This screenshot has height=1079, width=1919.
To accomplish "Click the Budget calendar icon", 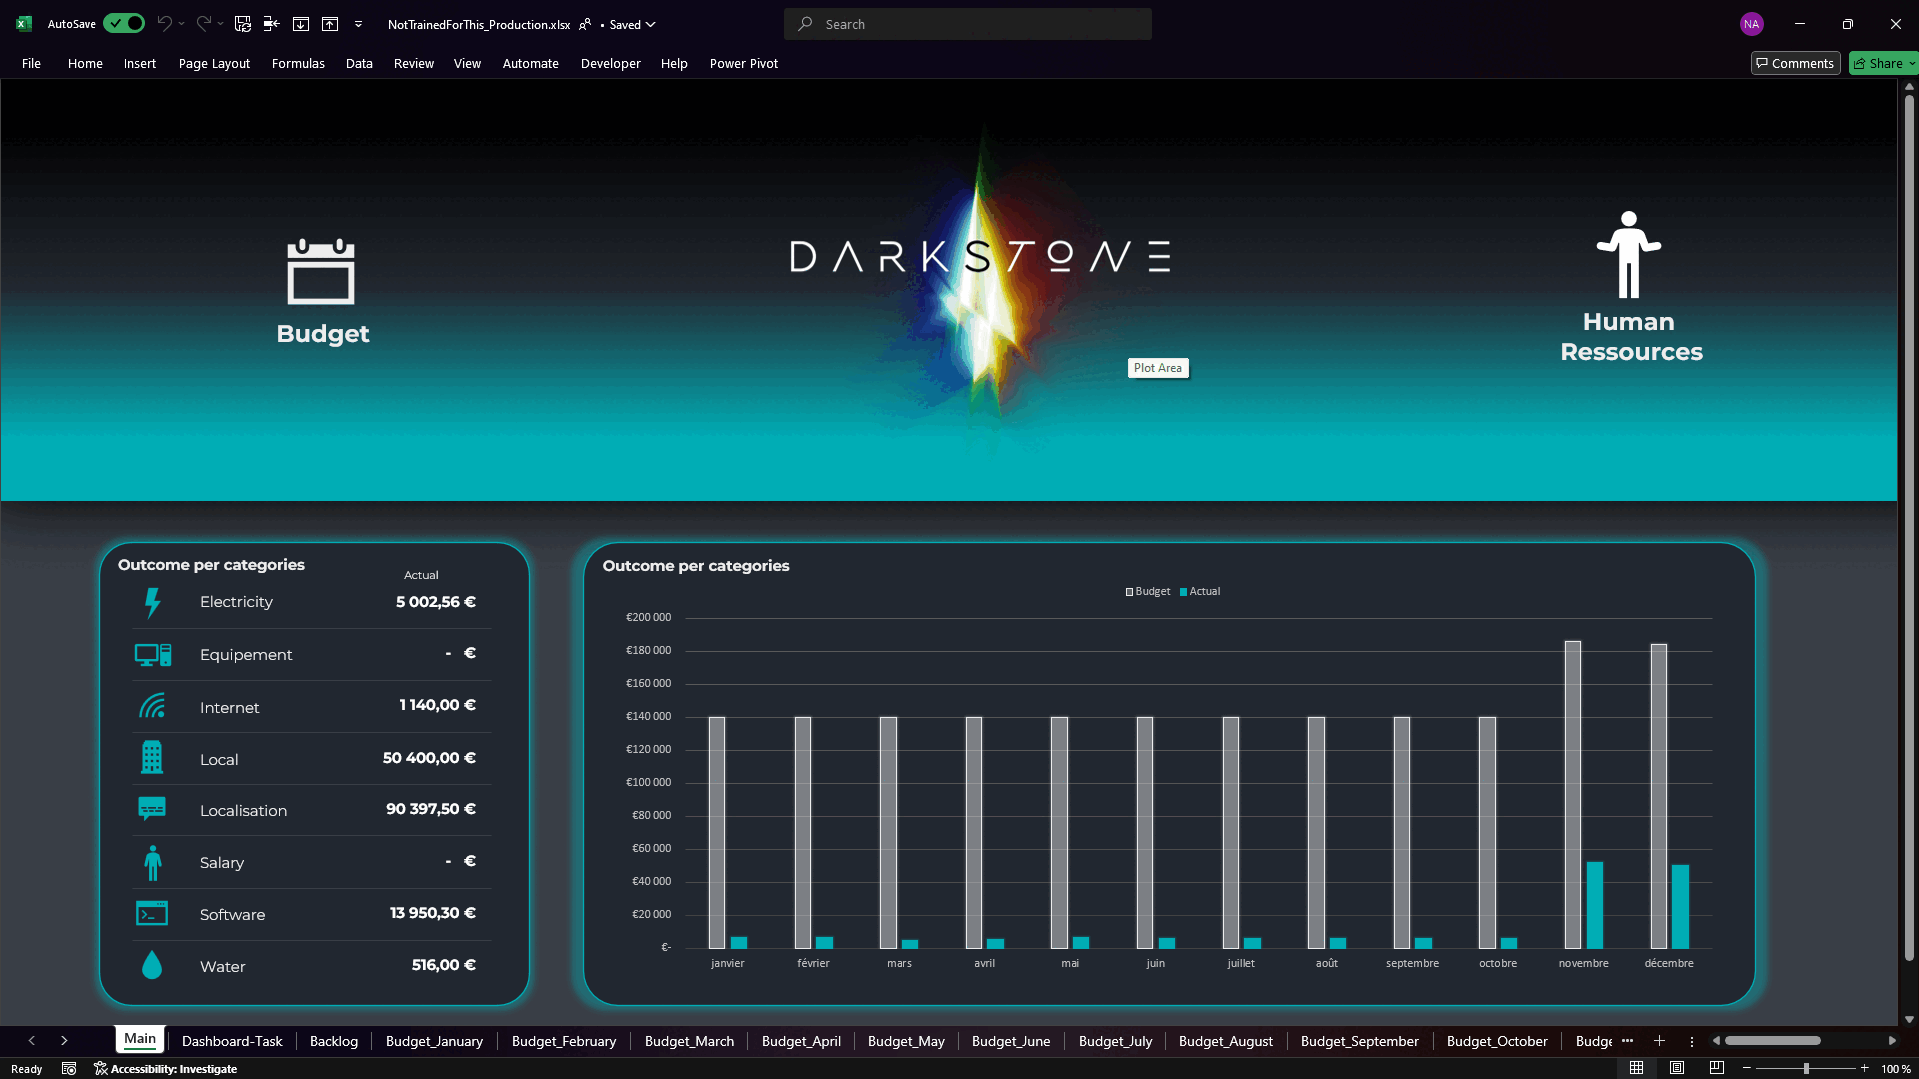I will coord(321,271).
